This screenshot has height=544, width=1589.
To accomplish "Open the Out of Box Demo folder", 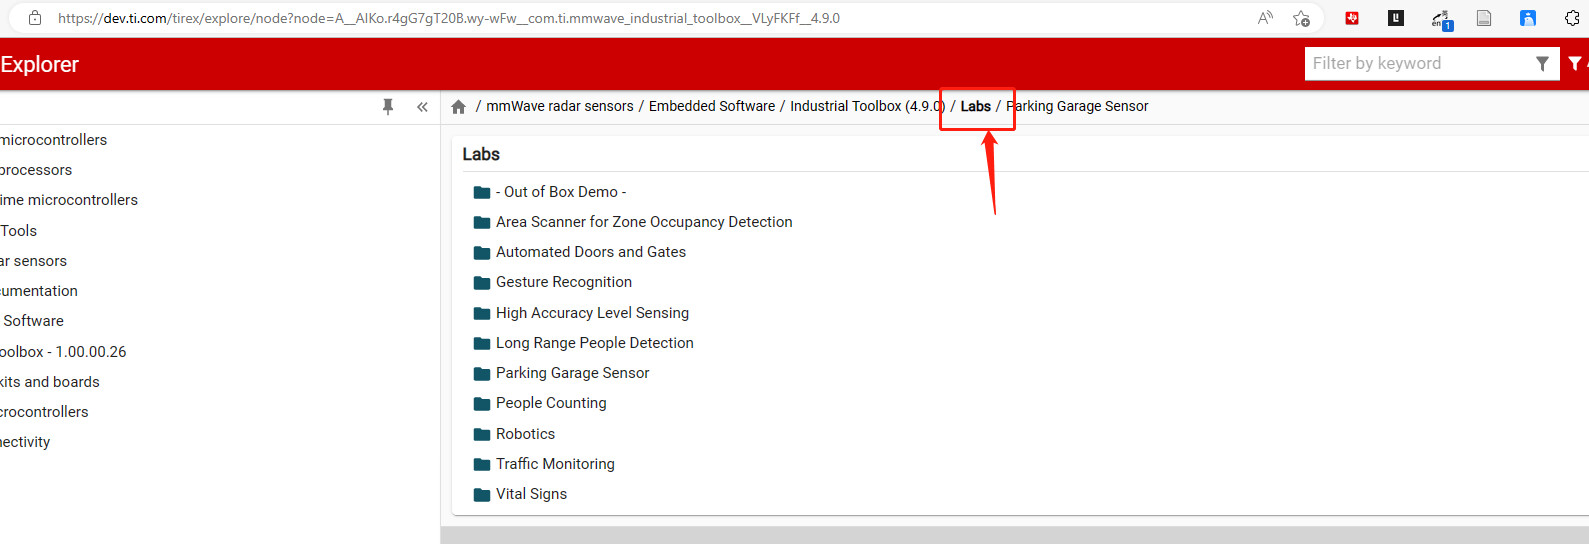I will [550, 192].
